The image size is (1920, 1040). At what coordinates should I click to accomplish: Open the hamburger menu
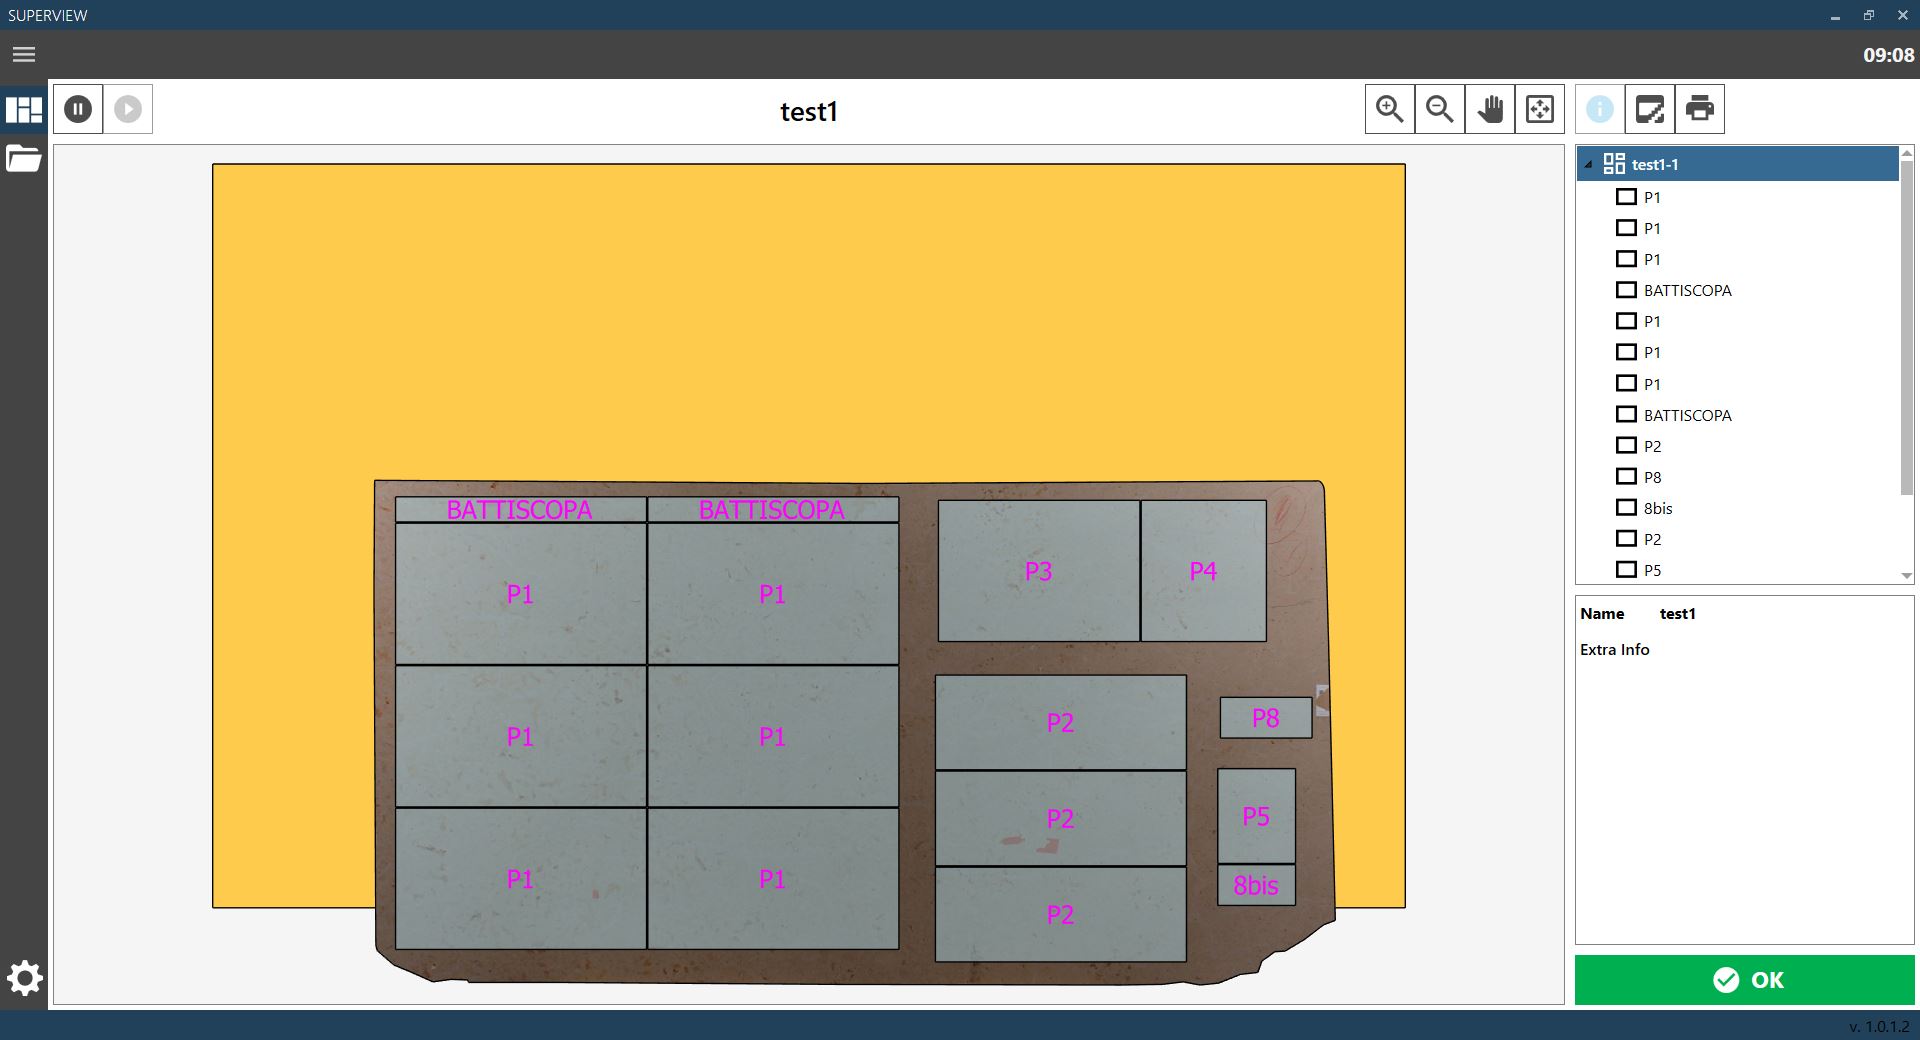pyautogui.click(x=24, y=55)
